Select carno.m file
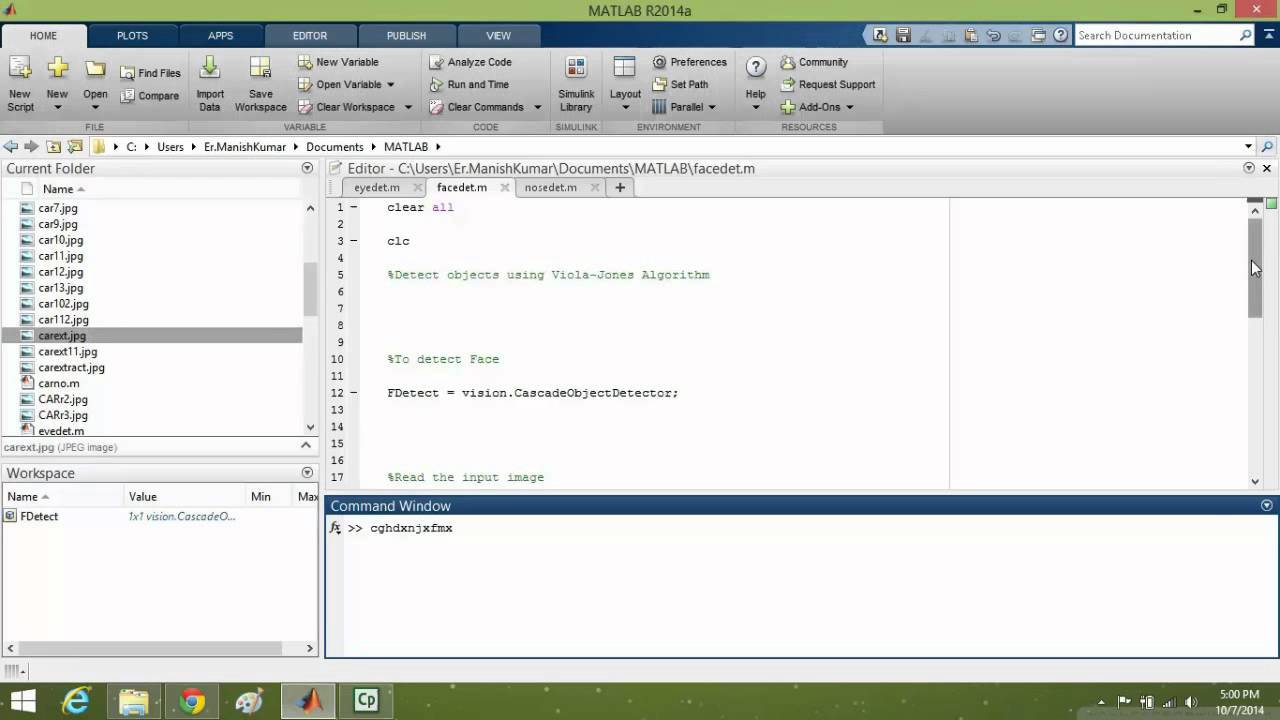 pos(59,383)
